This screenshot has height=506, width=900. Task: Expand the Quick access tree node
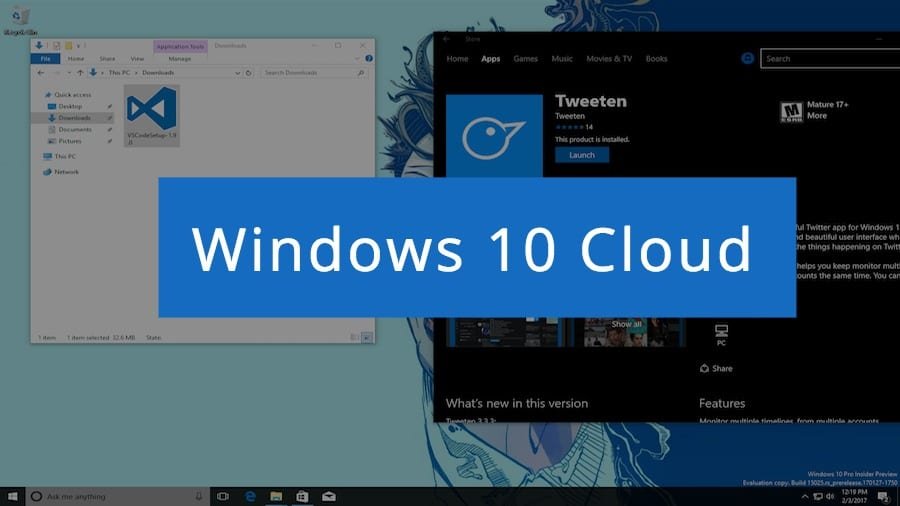click(38, 94)
